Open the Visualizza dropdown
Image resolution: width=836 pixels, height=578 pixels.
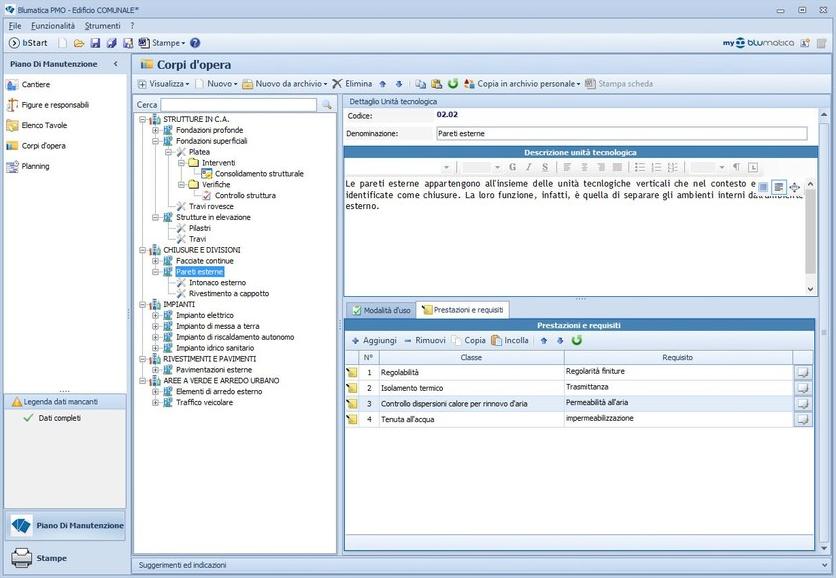tap(162, 84)
